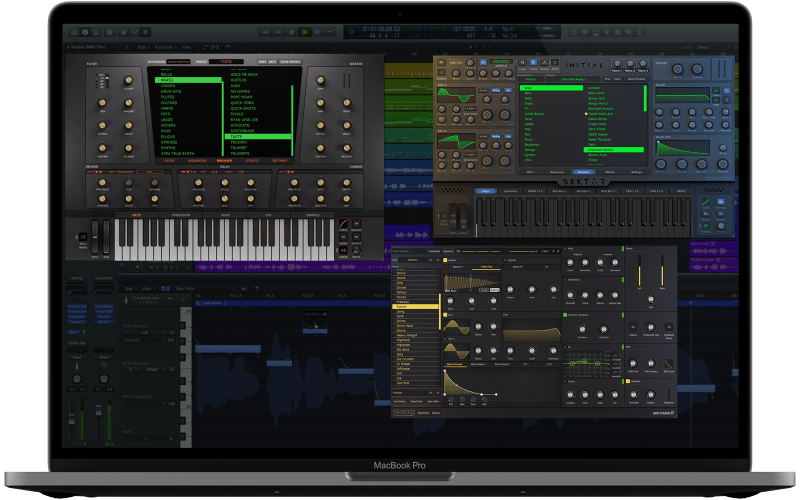Click the Rewind transport button
Viewport: 800px width, 500px height.
(265, 32)
